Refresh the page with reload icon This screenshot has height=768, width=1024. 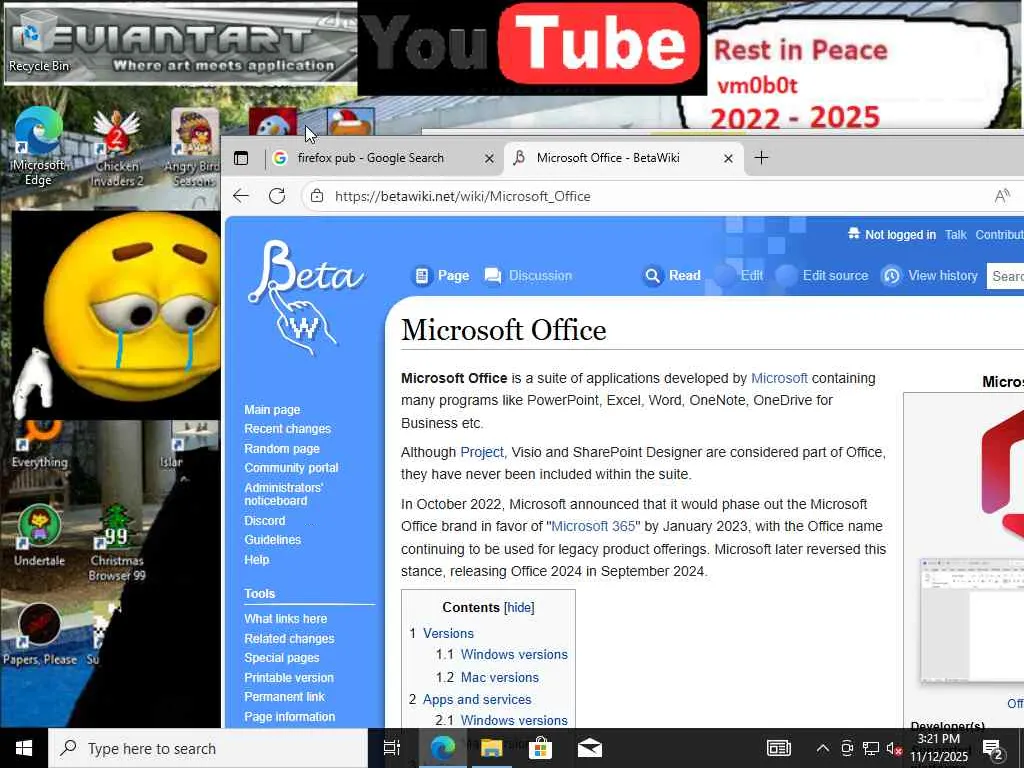click(277, 196)
